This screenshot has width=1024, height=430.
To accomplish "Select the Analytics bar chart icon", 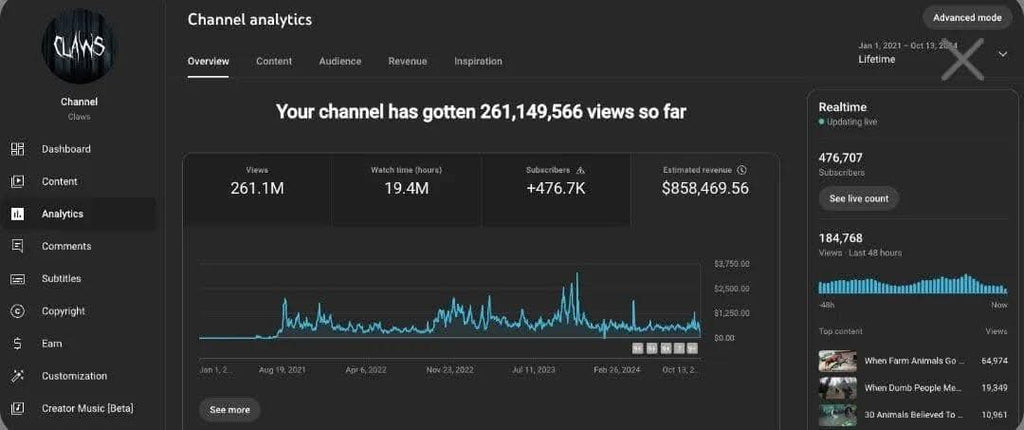I will (17, 214).
